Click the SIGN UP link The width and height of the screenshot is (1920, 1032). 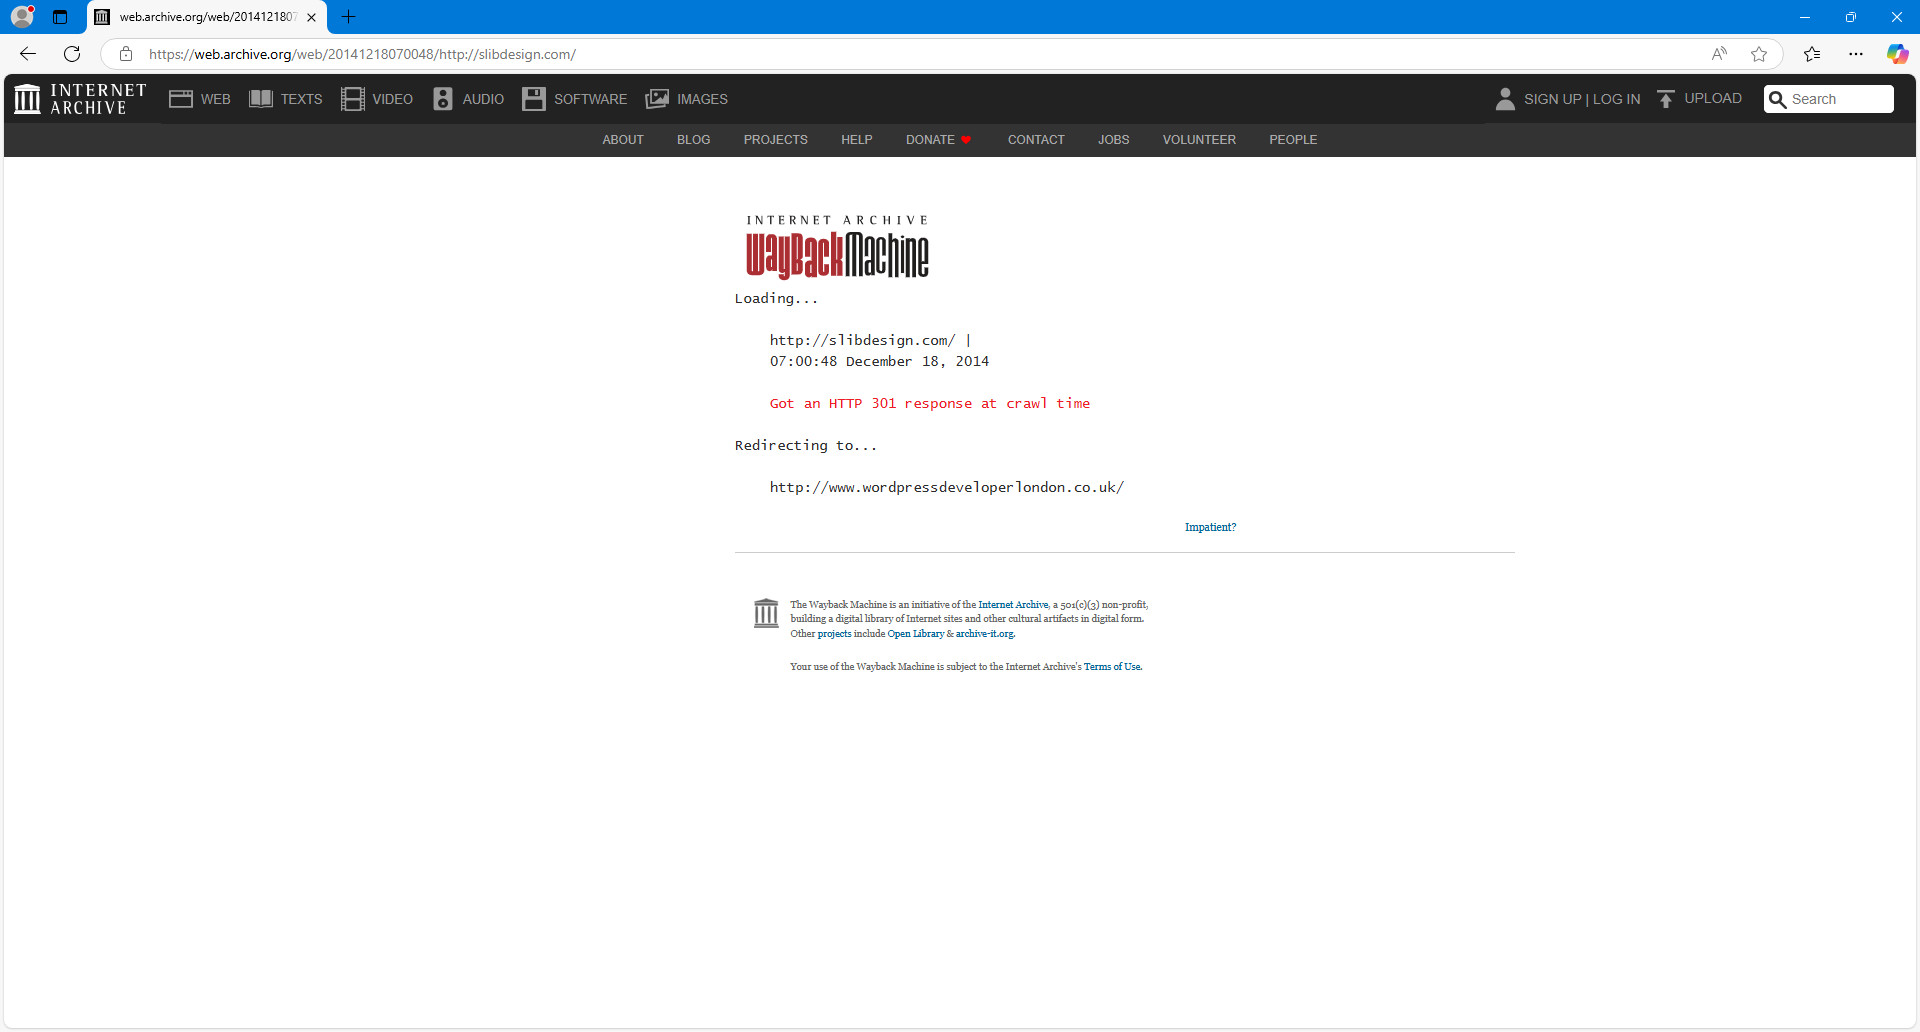point(1553,99)
